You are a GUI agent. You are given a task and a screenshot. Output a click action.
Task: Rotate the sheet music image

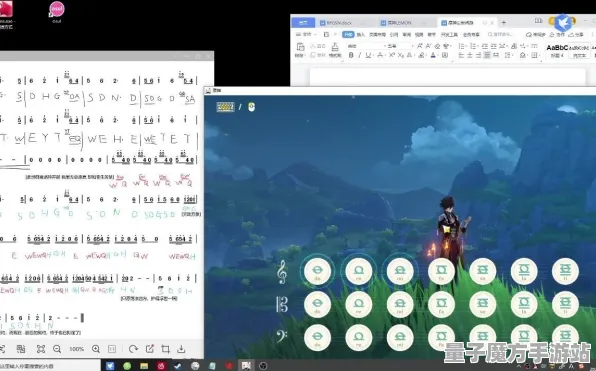[x=133, y=349]
